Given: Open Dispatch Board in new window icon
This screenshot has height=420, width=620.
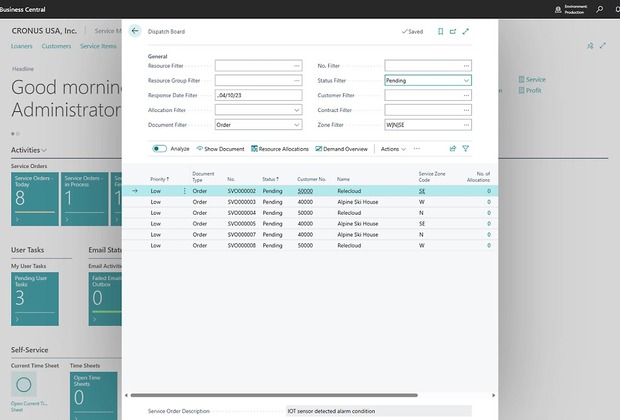Looking at the screenshot, I should pos(453,31).
